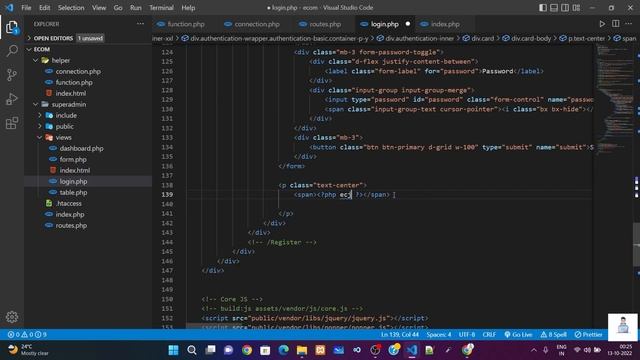Open the Run menu
Viewport: 640px width, 360px height.
point(136,8)
